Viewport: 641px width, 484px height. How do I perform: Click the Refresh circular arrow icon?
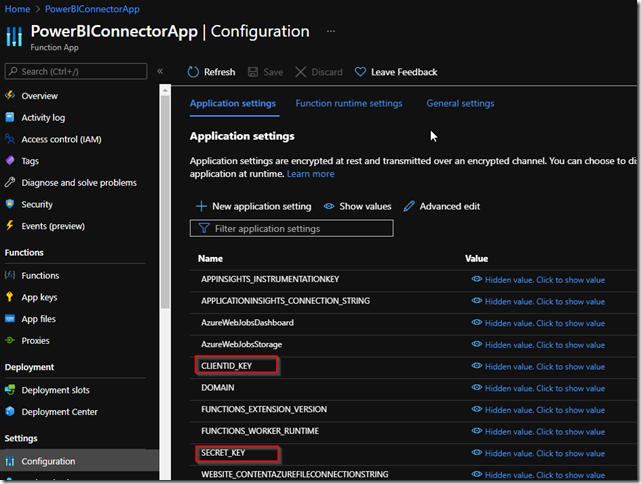193,72
